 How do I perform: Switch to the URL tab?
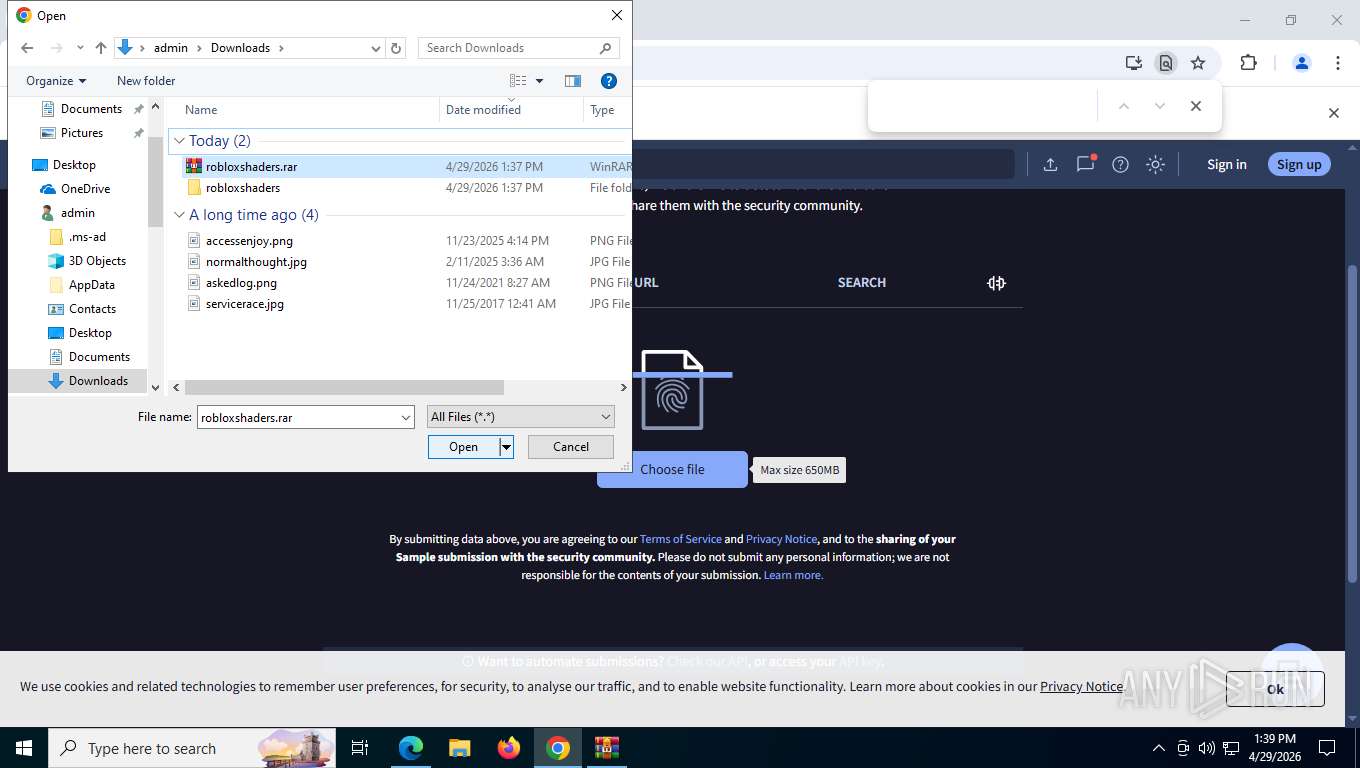[x=646, y=283]
